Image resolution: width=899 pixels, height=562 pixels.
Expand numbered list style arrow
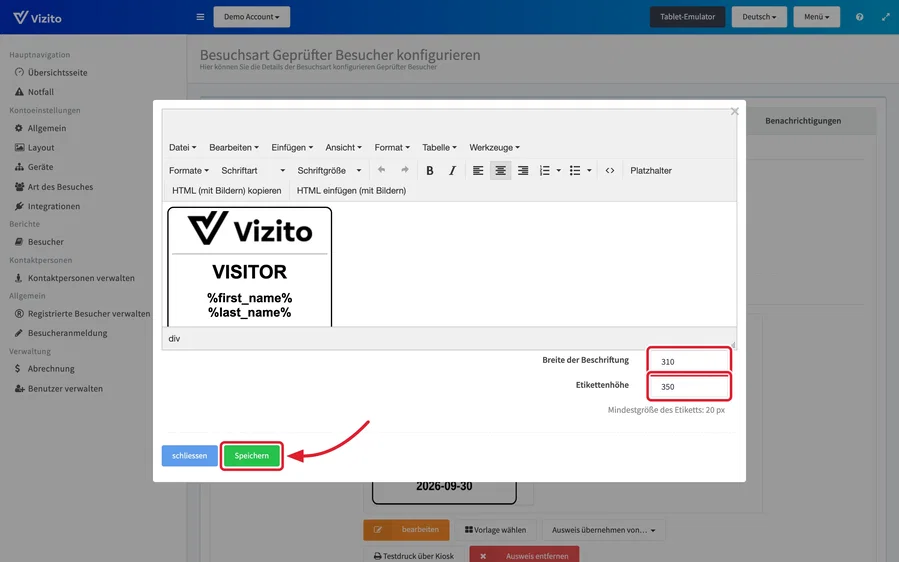point(558,170)
